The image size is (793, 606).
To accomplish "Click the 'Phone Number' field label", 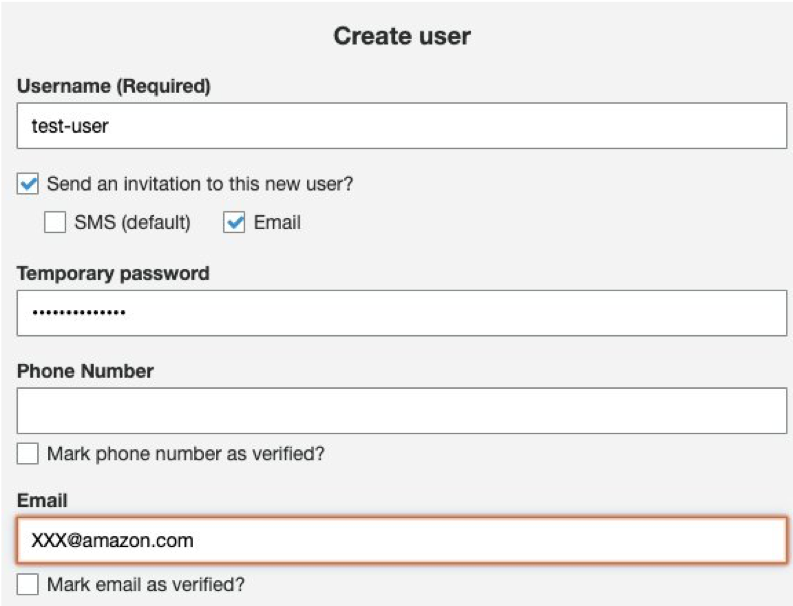I will pos(85,370).
